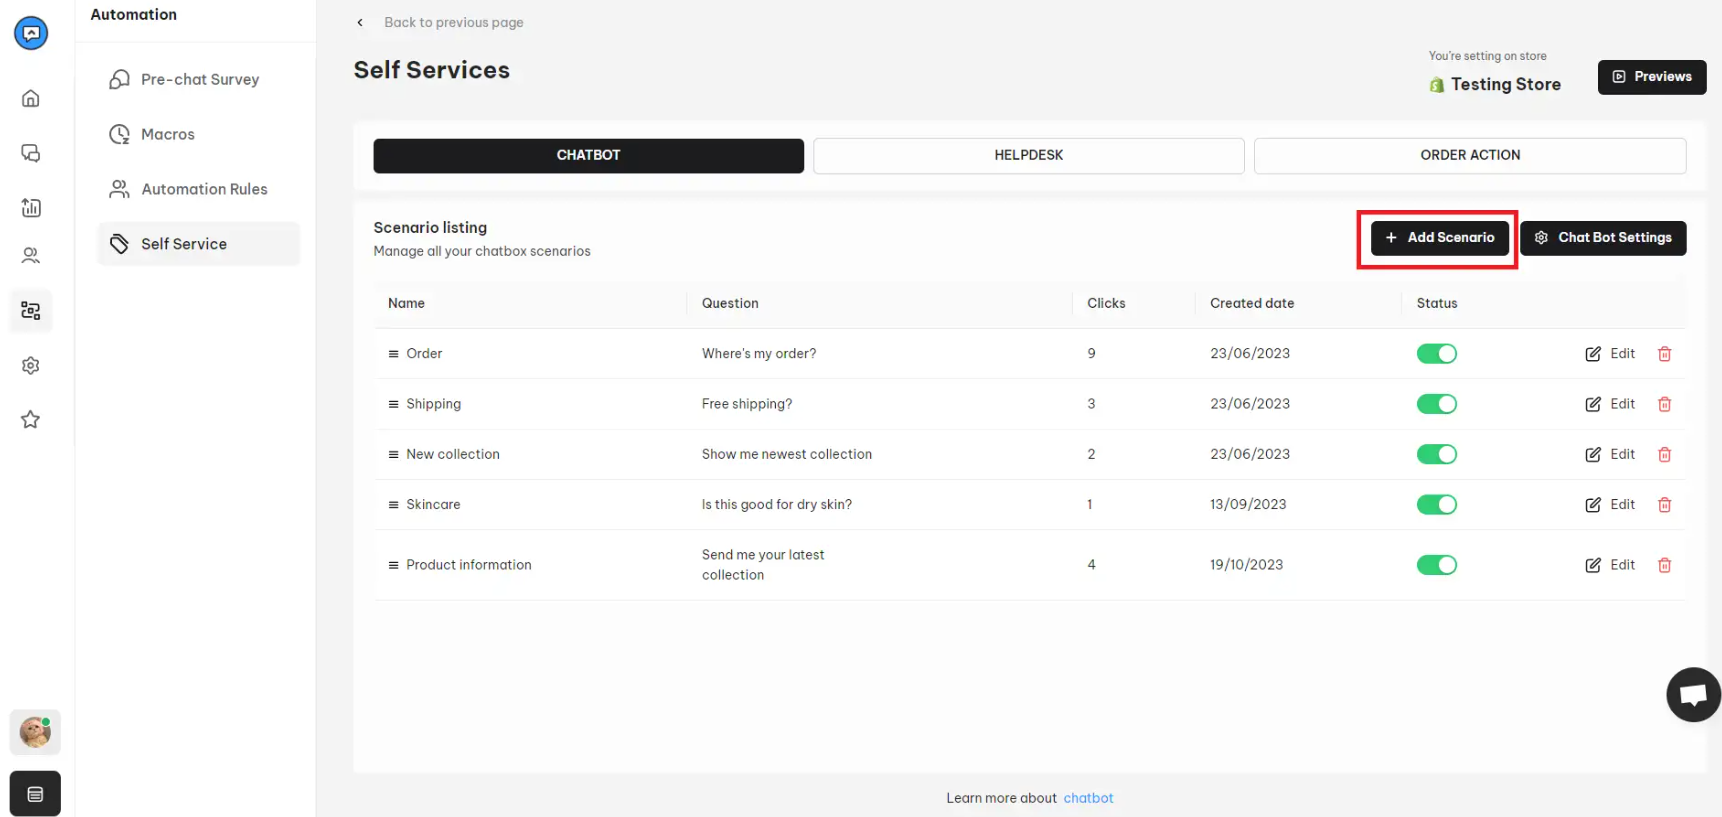This screenshot has height=817, width=1722.
Task: Open Chat Bot Settings
Action: tap(1602, 238)
